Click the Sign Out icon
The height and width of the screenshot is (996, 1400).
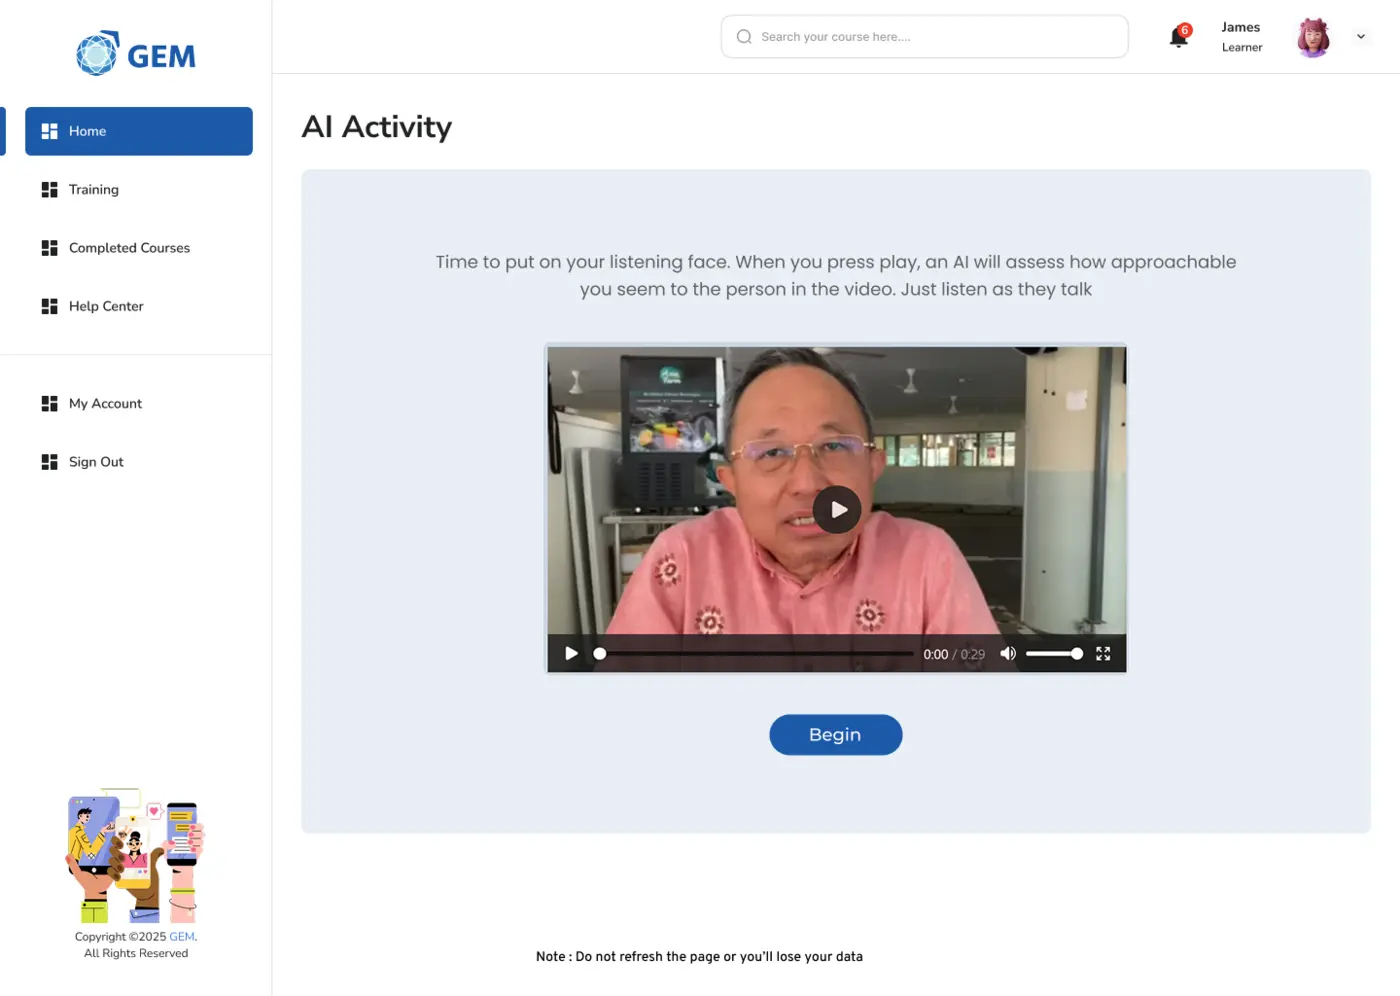coord(49,462)
